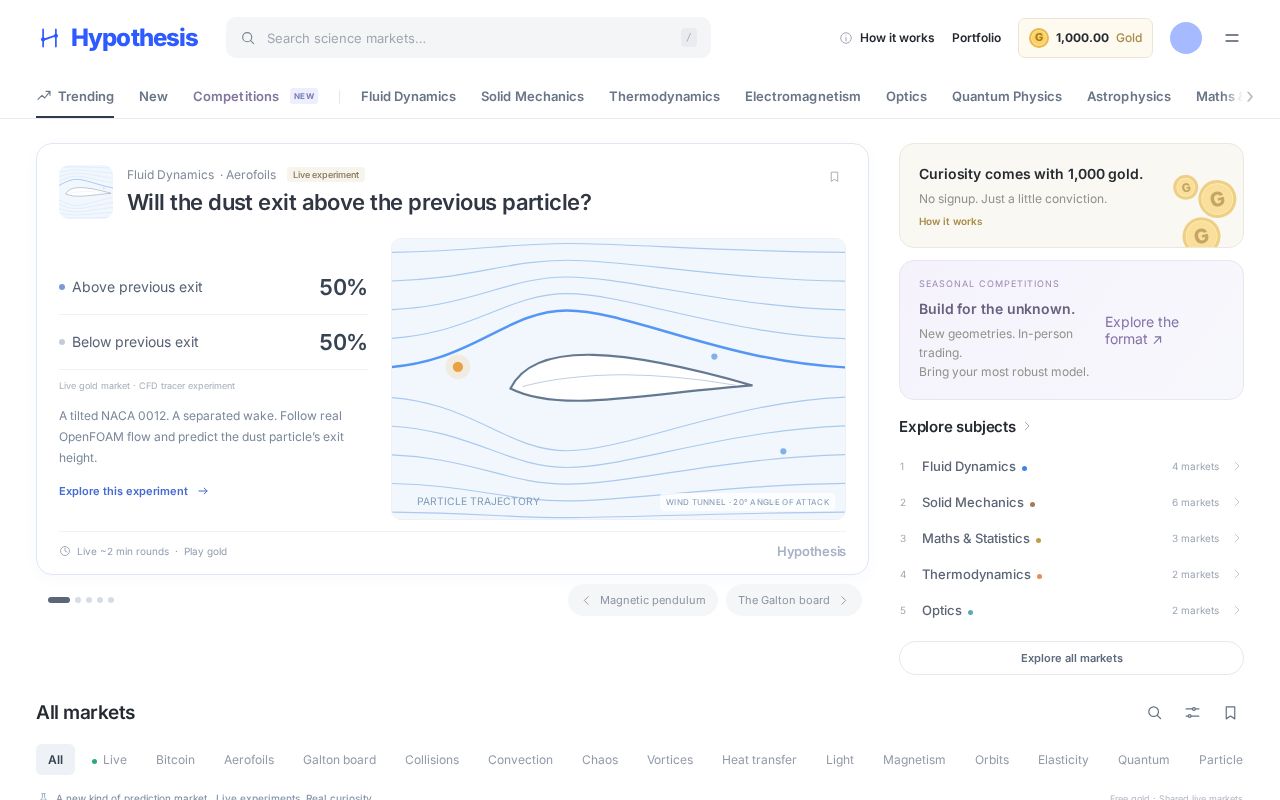The height and width of the screenshot is (800, 1280).
Task: Toggle the All filter chip
Action: 55,760
